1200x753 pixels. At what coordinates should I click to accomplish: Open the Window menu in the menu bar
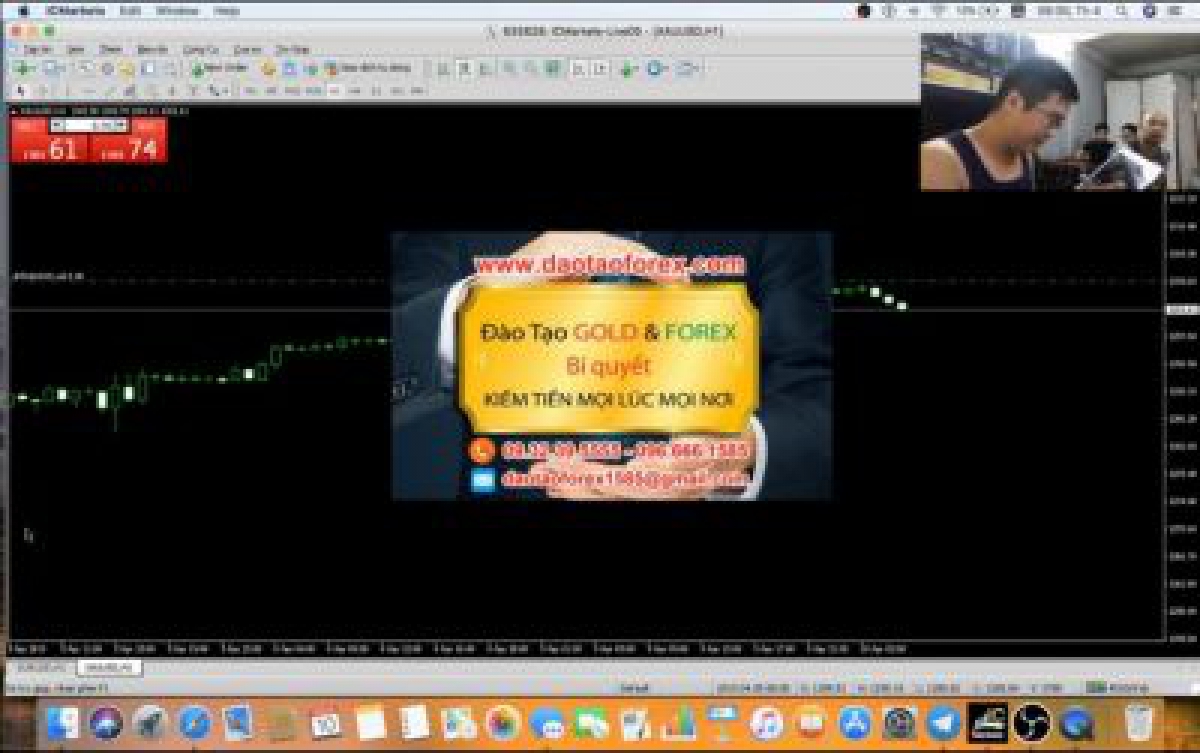click(x=177, y=10)
